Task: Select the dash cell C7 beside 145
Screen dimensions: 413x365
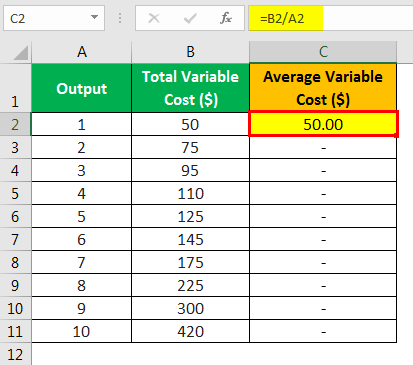Action: click(323, 239)
